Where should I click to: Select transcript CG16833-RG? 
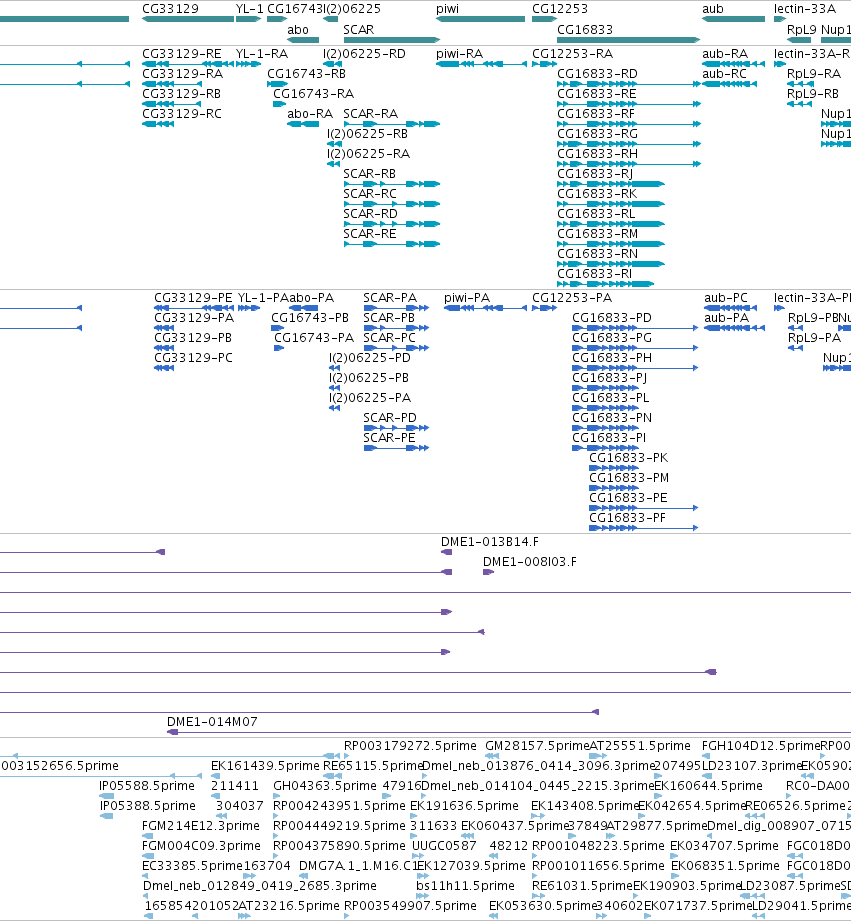tap(628, 144)
